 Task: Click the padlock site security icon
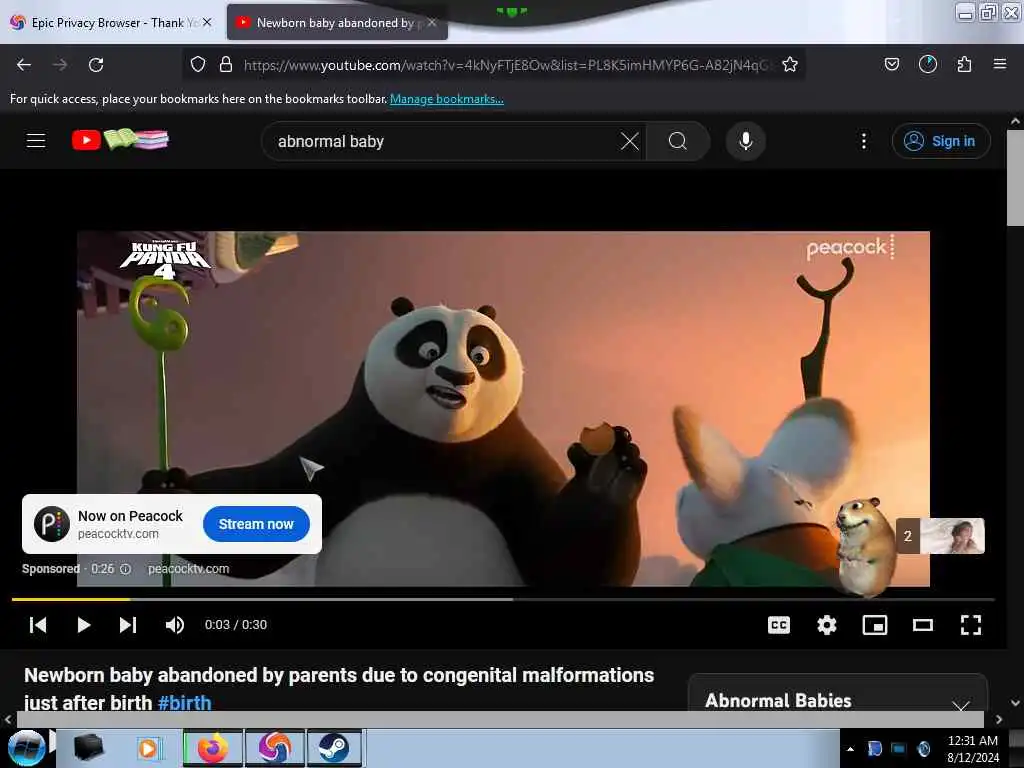pos(226,65)
